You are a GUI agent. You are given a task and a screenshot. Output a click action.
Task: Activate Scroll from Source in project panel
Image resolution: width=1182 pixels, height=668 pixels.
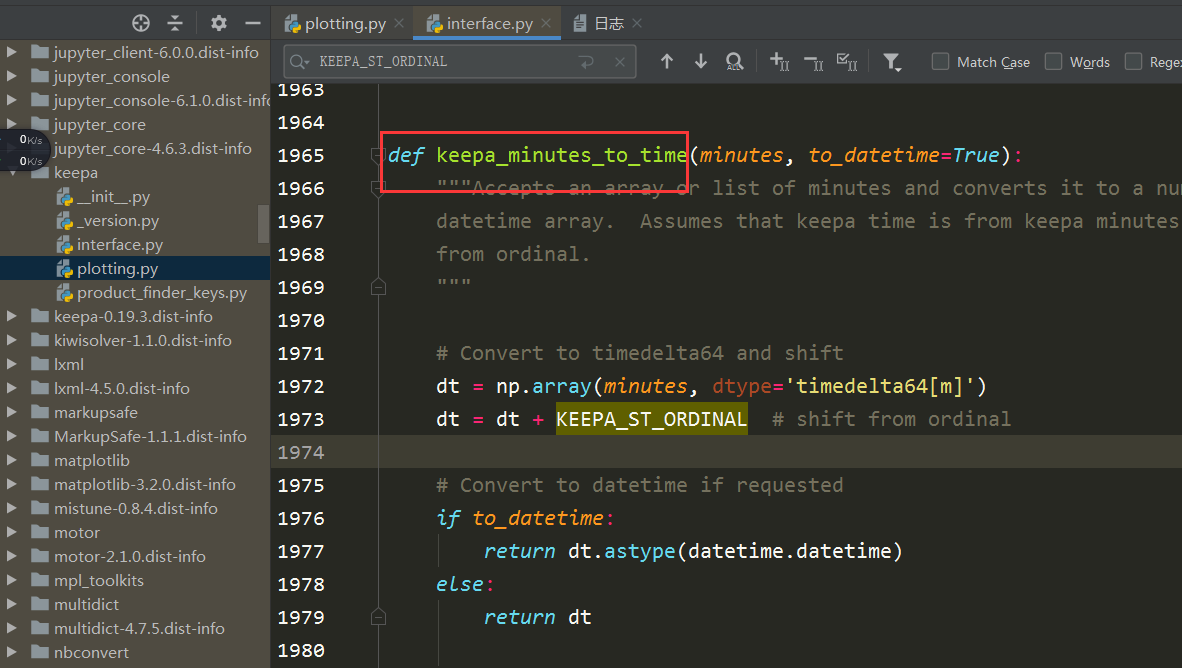pyautogui.click(x=141, y=22)
